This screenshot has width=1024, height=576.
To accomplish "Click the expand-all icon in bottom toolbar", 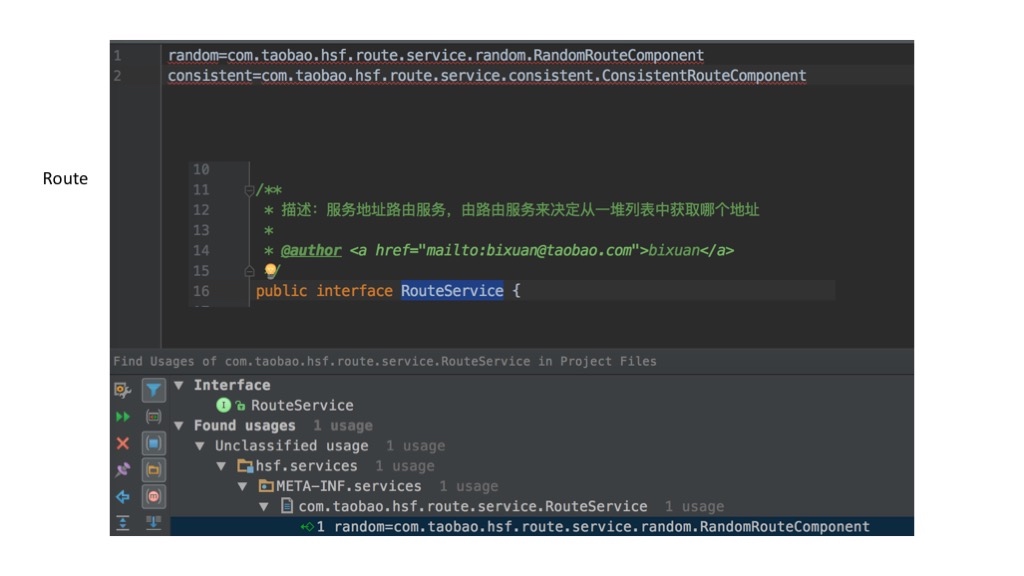I will point(122,522).
